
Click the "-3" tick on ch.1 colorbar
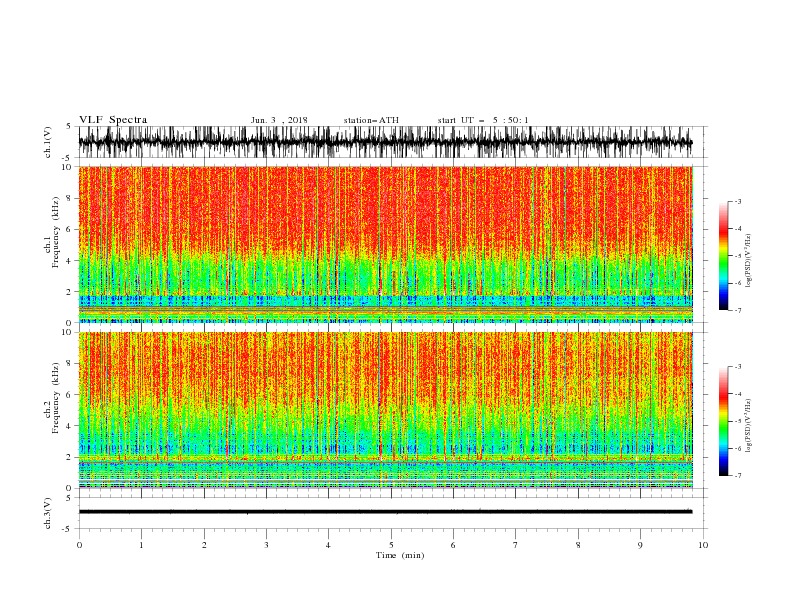pos(737,201)
